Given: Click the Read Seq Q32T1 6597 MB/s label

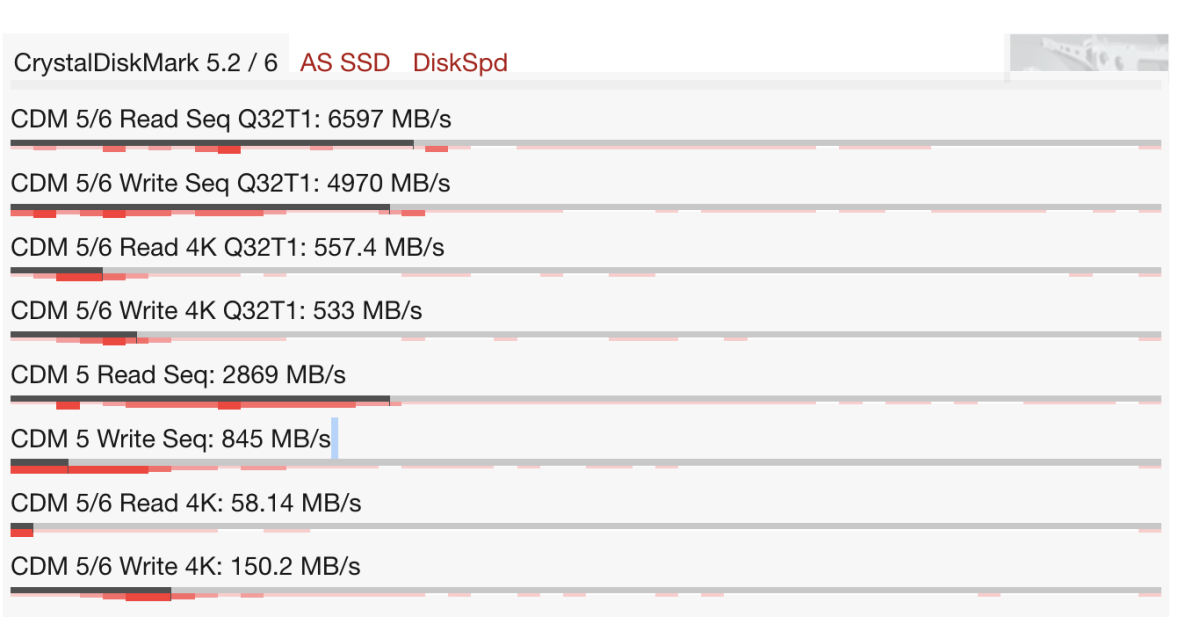Looking at the screenshot, I should click(x=231, y=120).
